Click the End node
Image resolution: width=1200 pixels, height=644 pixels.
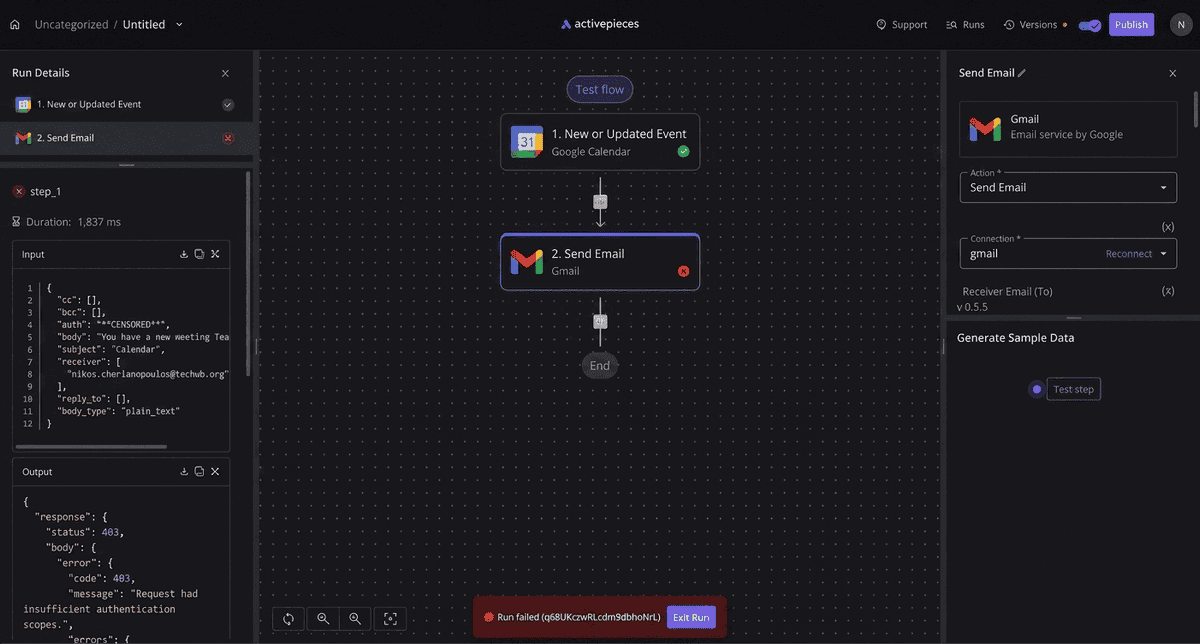click(x=600, y=366)
